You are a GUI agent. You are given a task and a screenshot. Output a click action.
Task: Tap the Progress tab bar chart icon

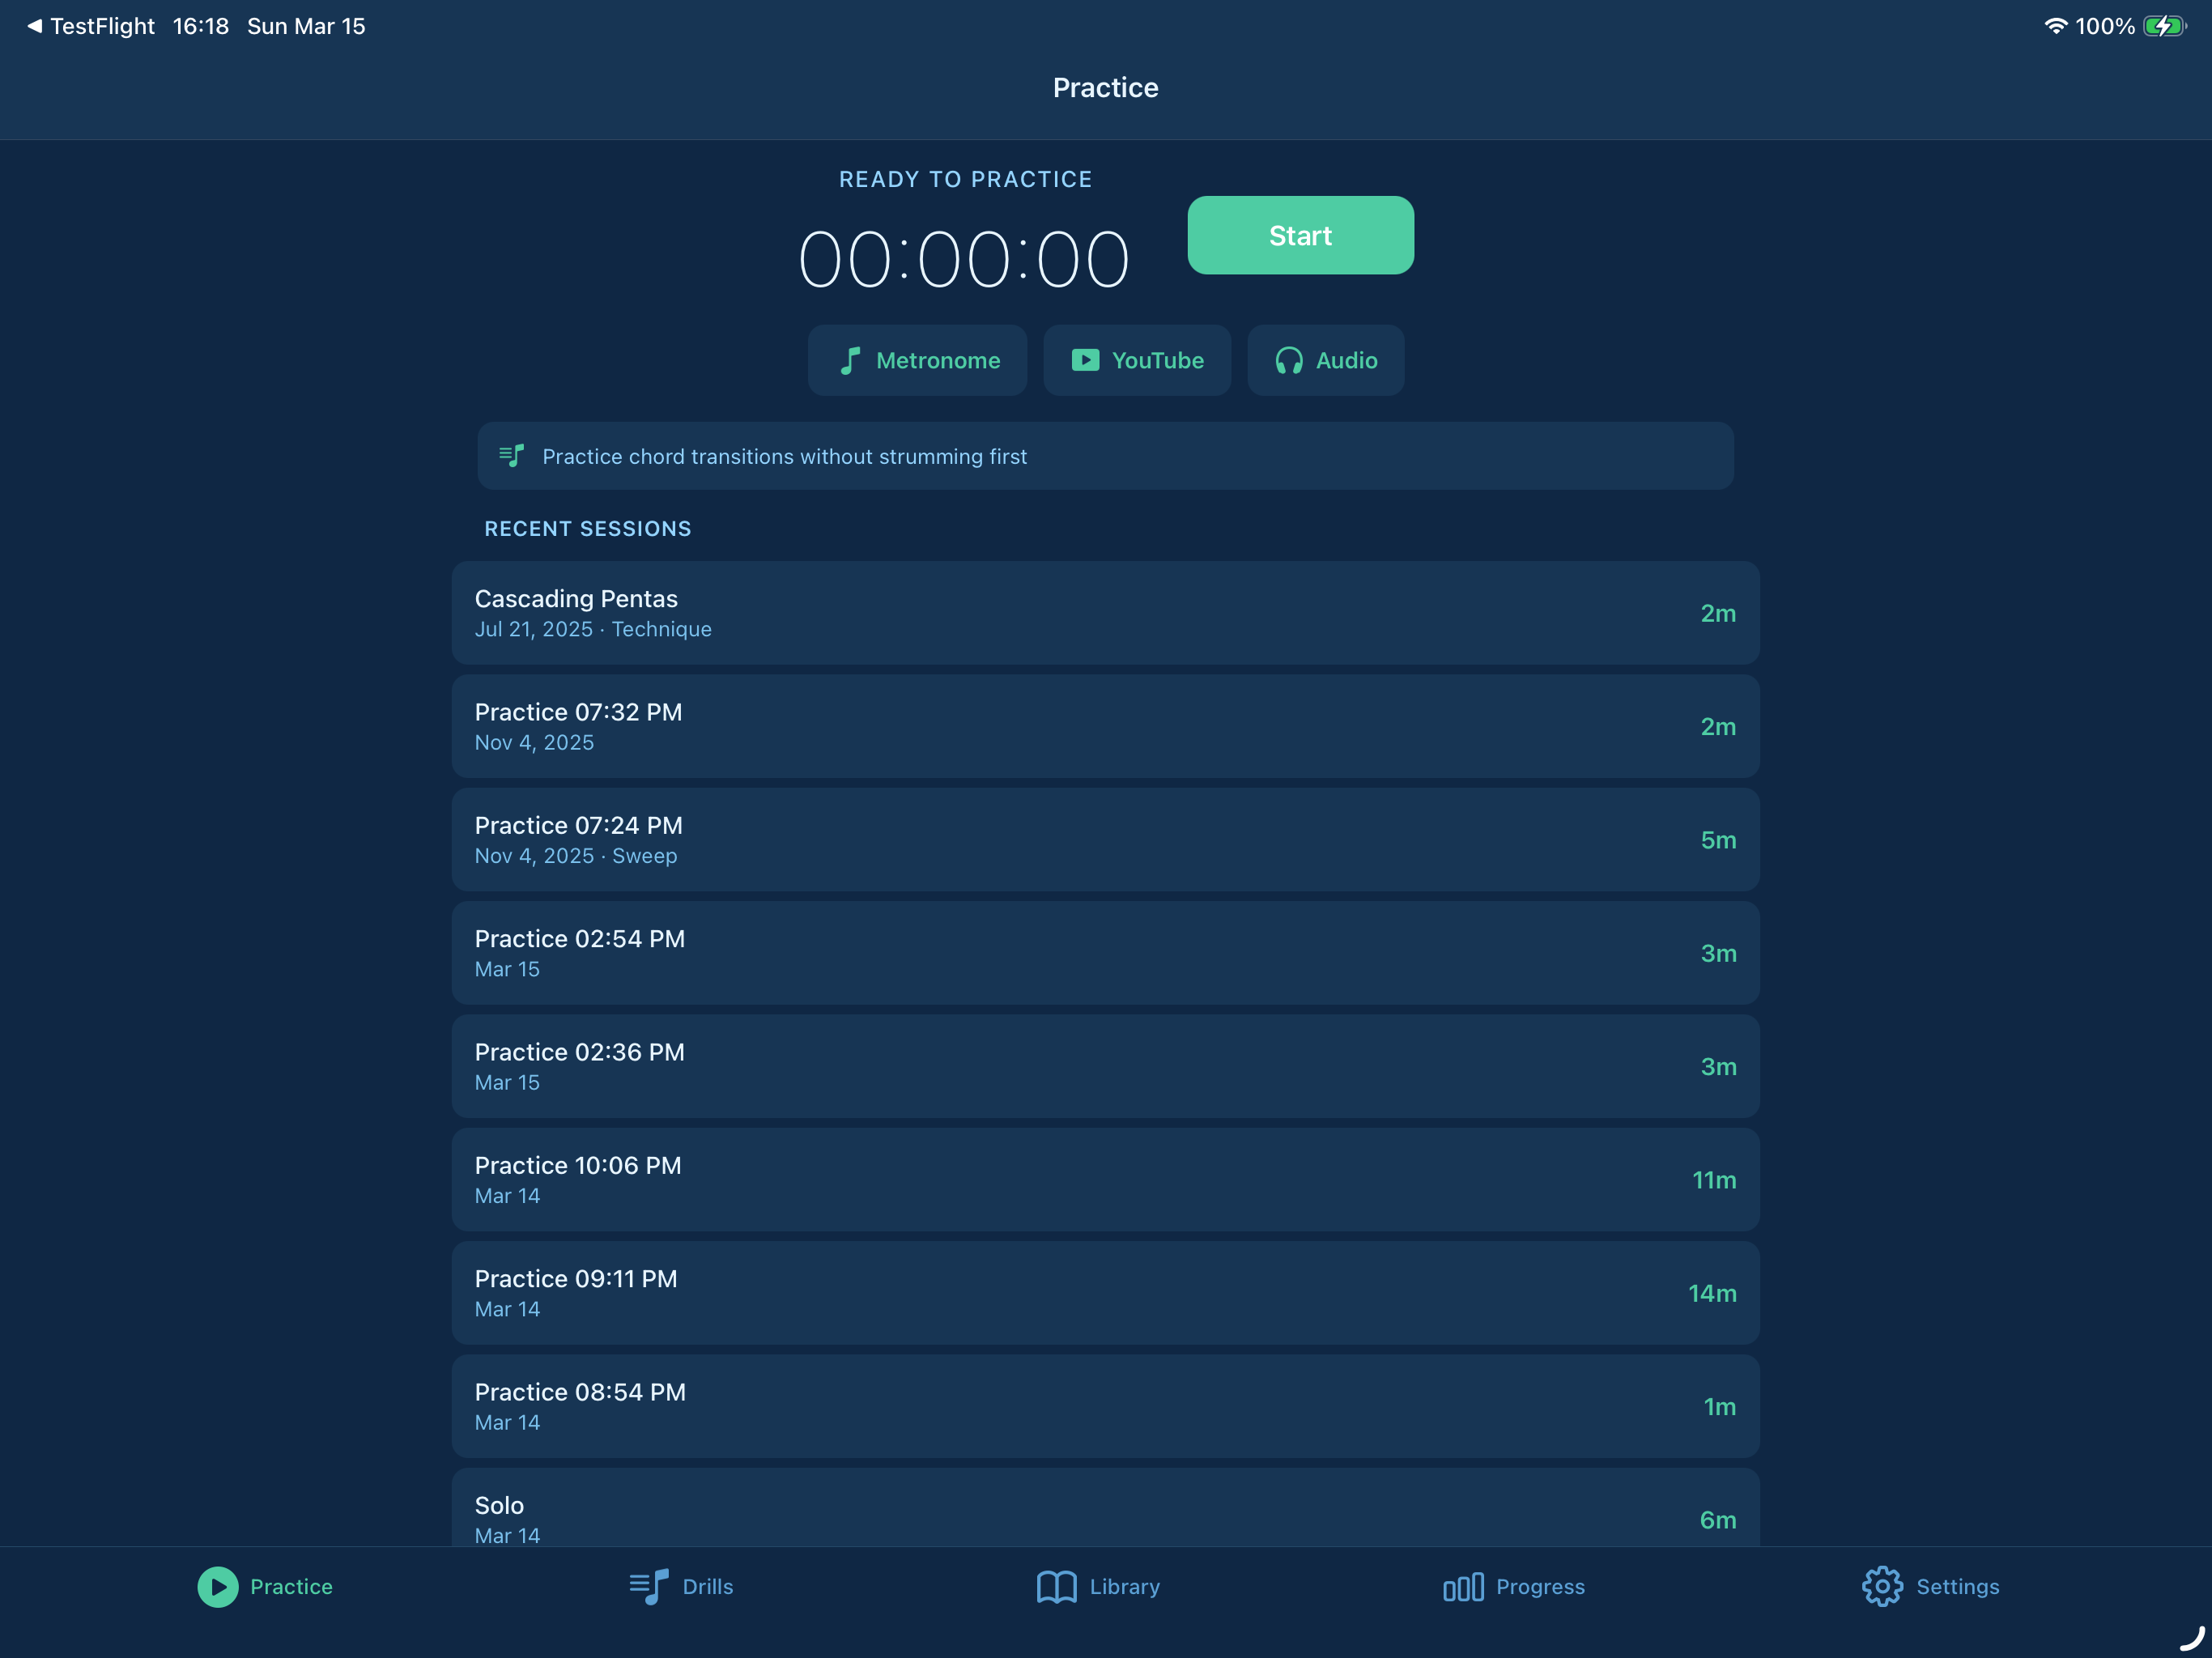tap(1463, 1587)
